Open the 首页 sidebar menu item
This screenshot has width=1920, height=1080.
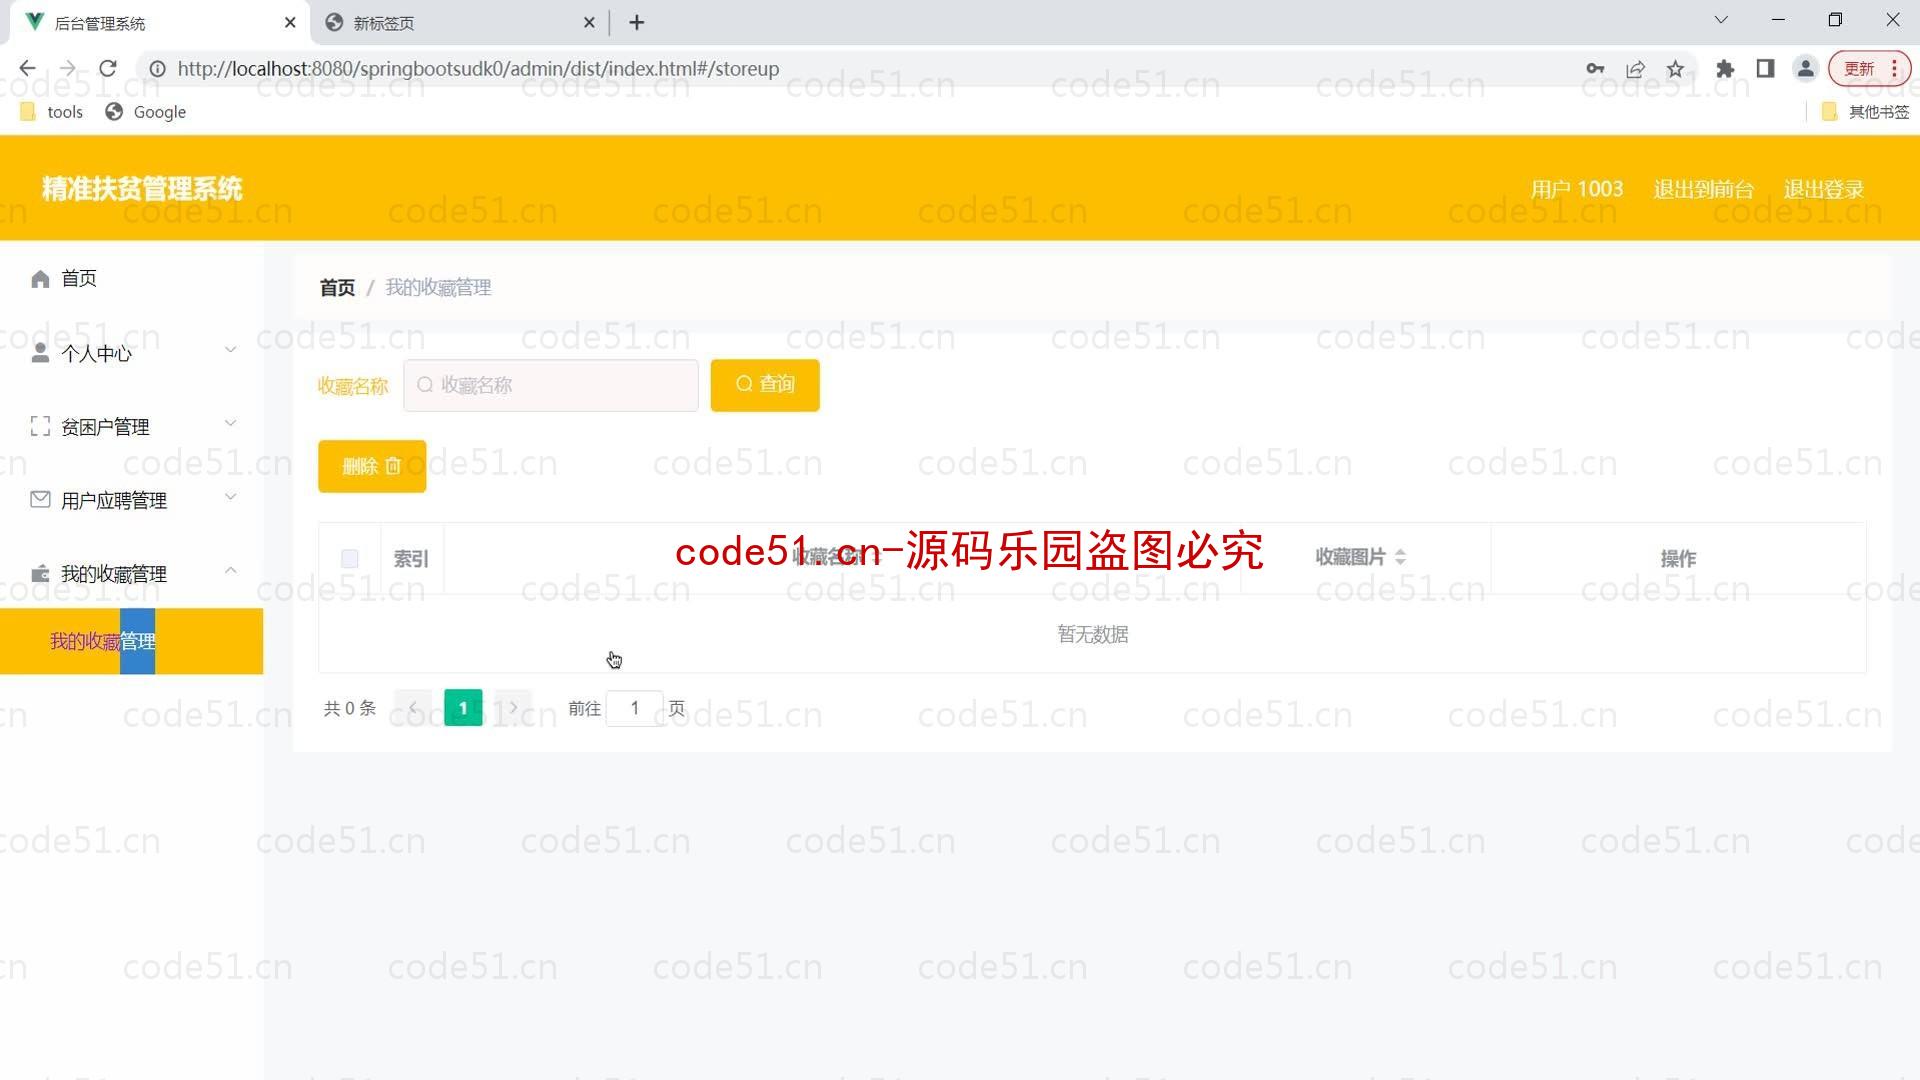point(131,279)
